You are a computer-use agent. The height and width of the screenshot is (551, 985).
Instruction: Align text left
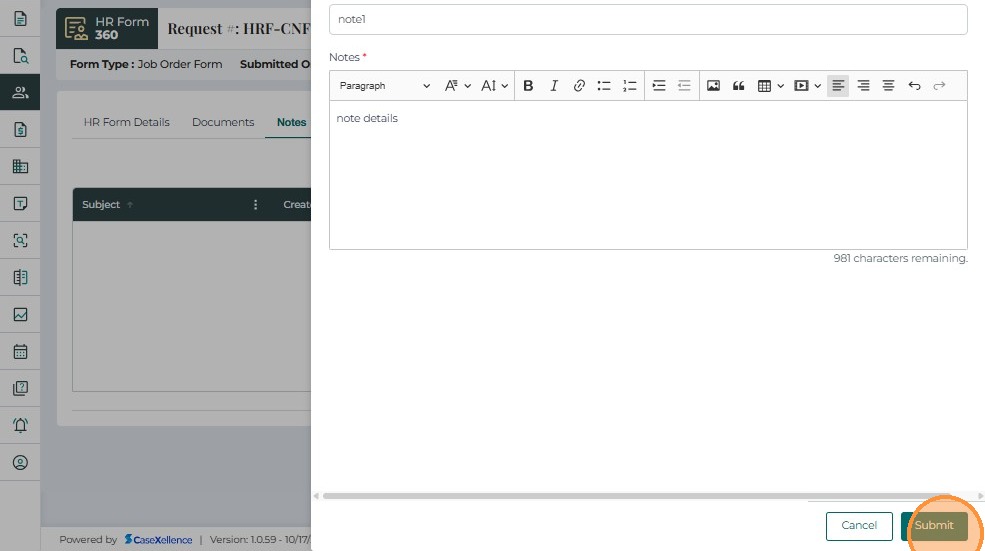[x=838, y=85]
